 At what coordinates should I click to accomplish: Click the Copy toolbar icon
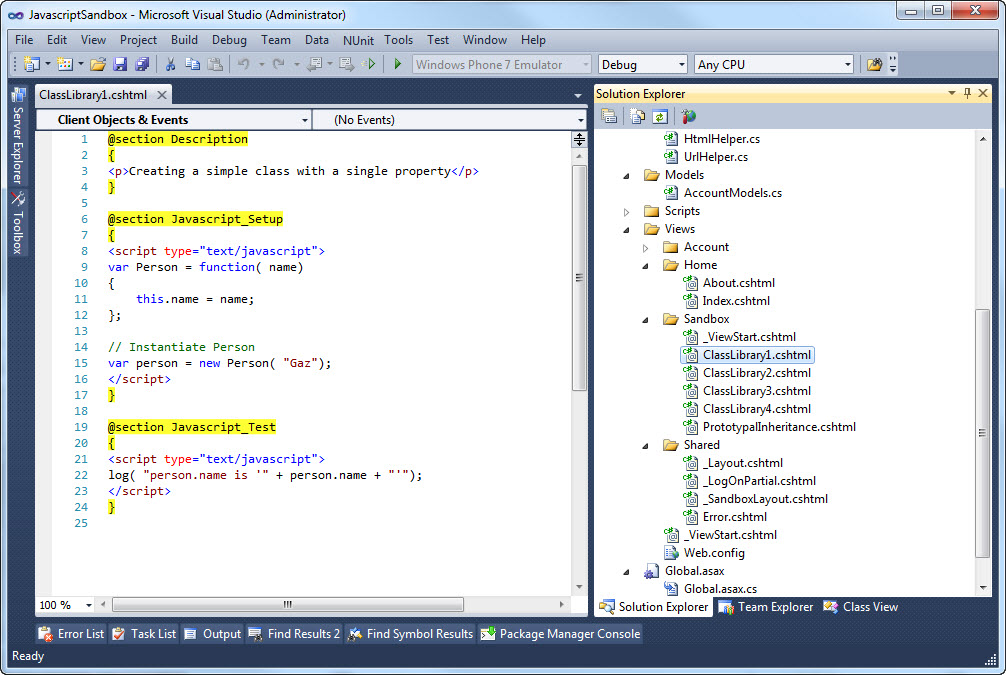click(x=192, y=64)
